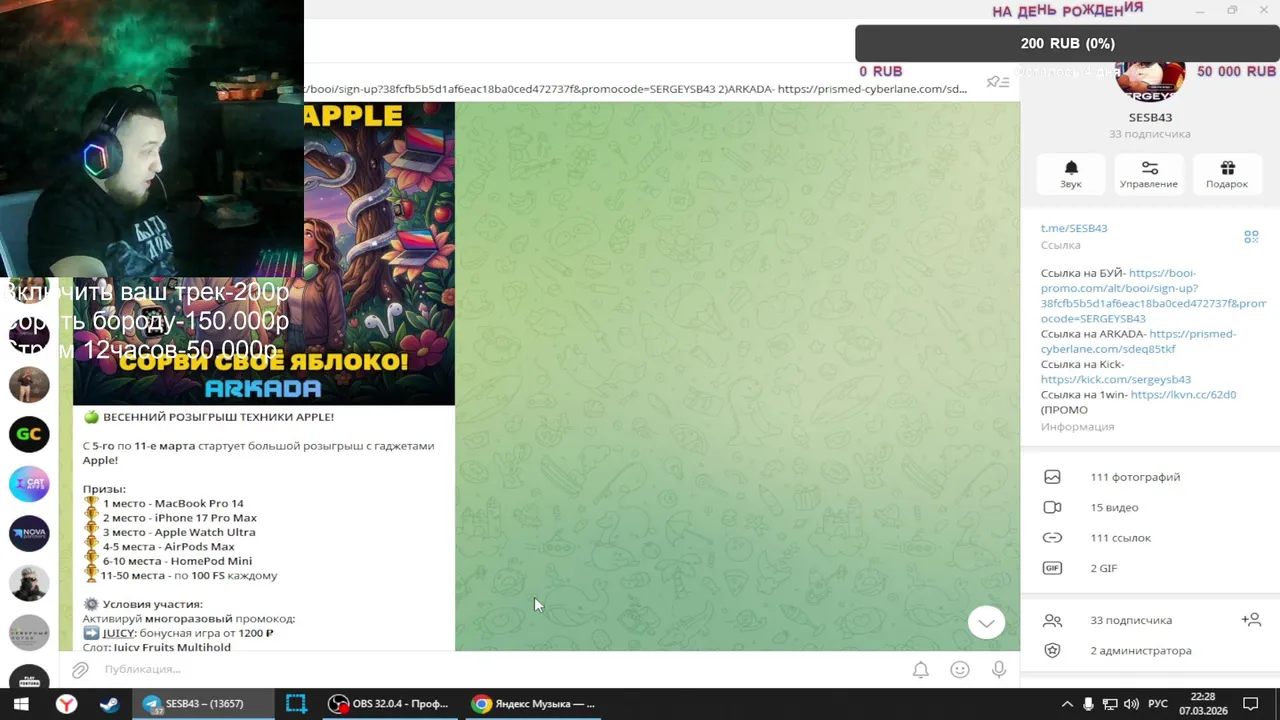Viewport: 1280px width, 720px height.
Task: Click the "2 место - iPhone 17 Pro Max" line
Action: (x=180, y=518)
